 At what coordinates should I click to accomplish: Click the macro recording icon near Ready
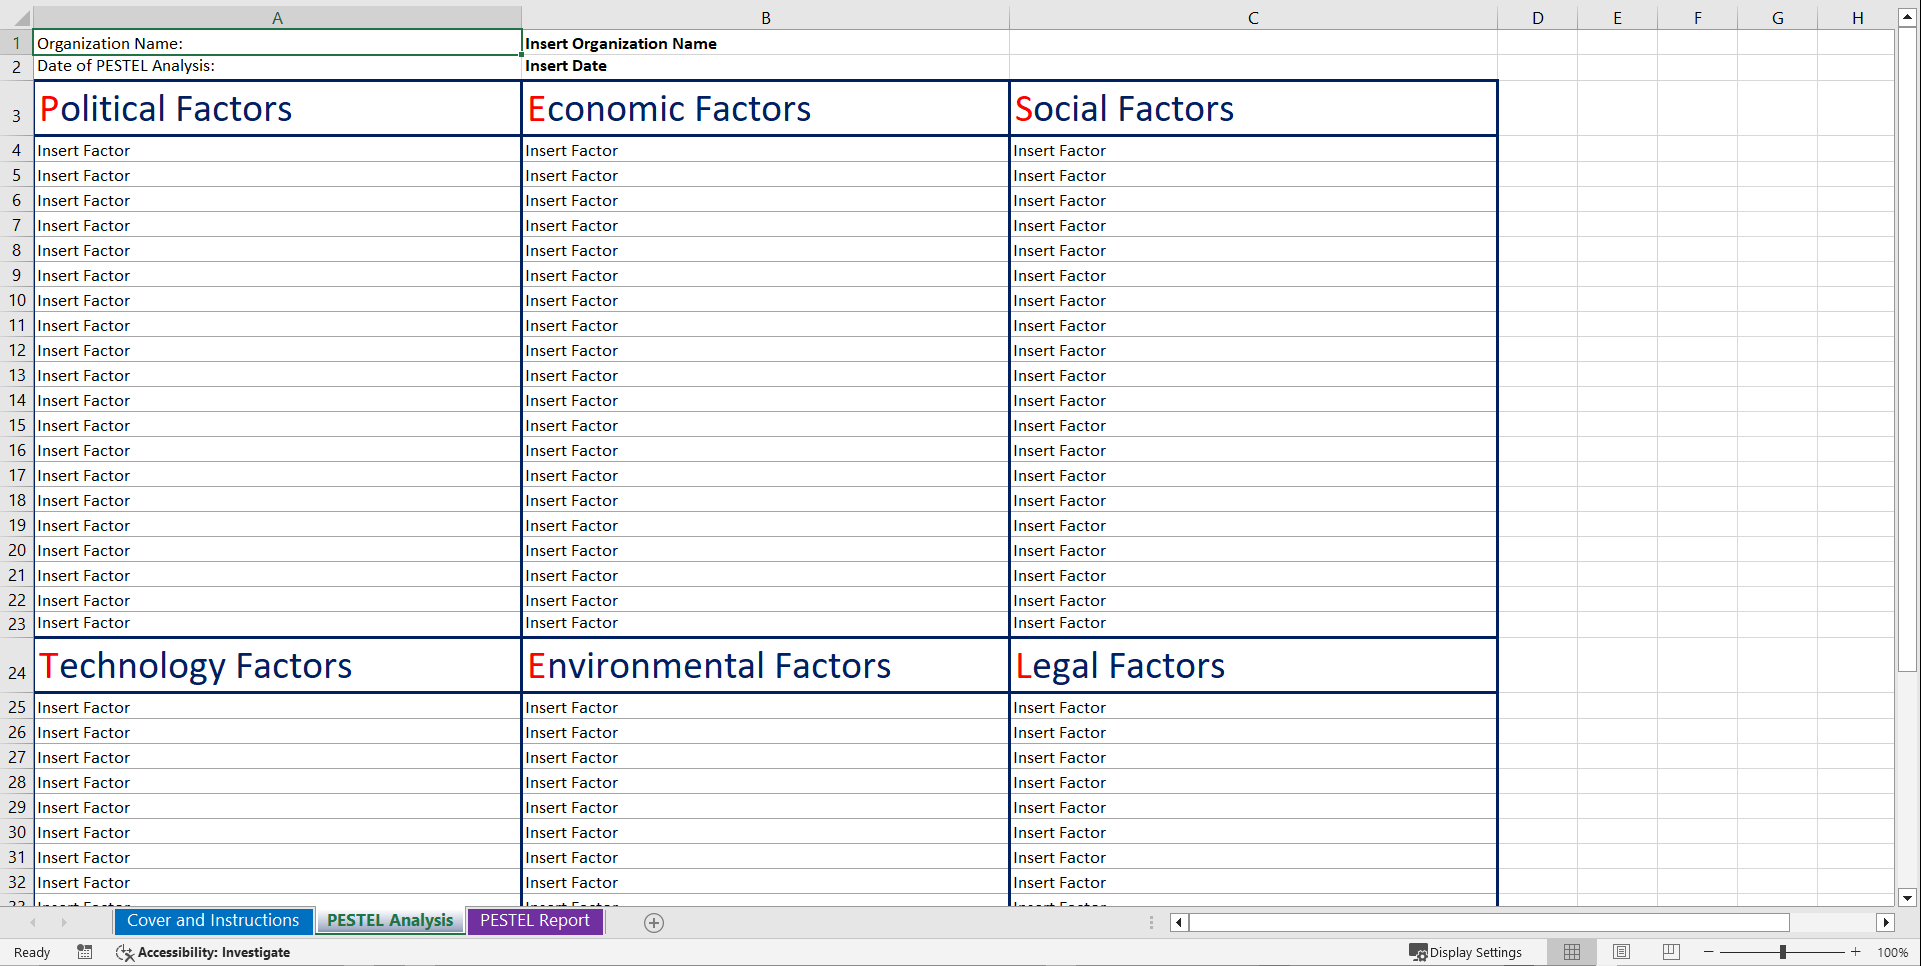click(85, 952)
